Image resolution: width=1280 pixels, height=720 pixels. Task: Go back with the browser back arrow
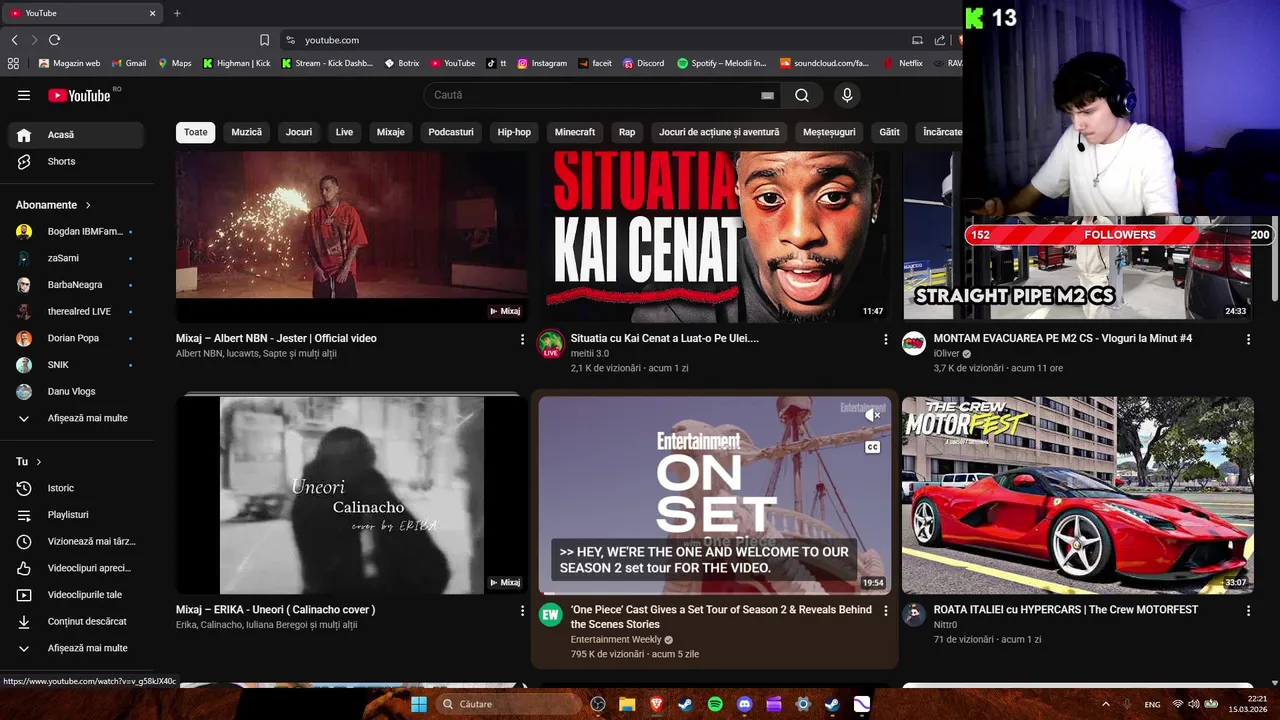(x=14, y=40)
